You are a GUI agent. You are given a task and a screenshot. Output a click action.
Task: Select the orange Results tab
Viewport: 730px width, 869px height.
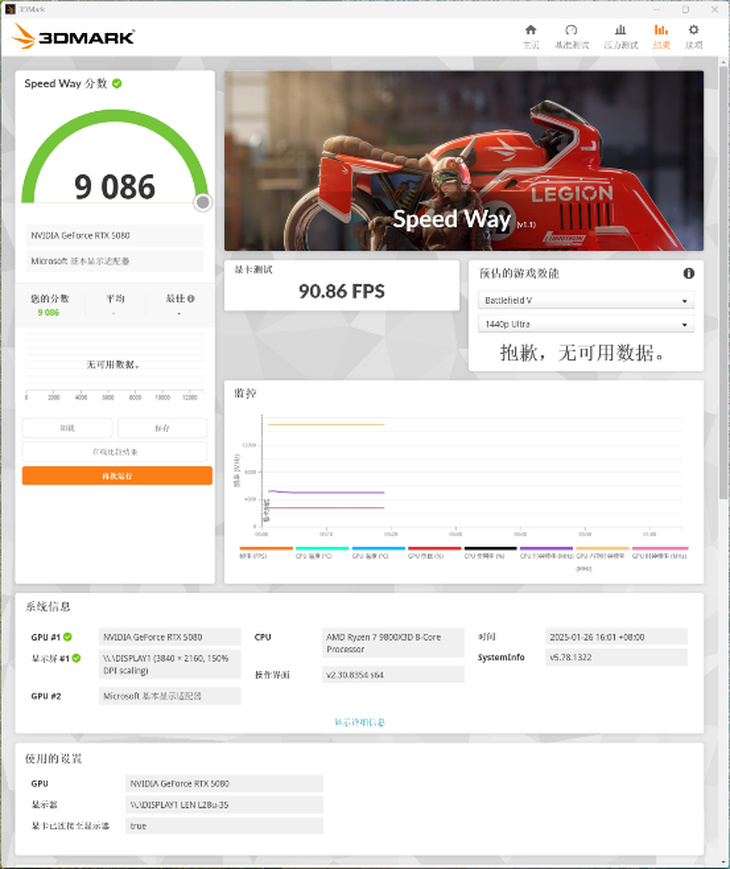[661, 36]
